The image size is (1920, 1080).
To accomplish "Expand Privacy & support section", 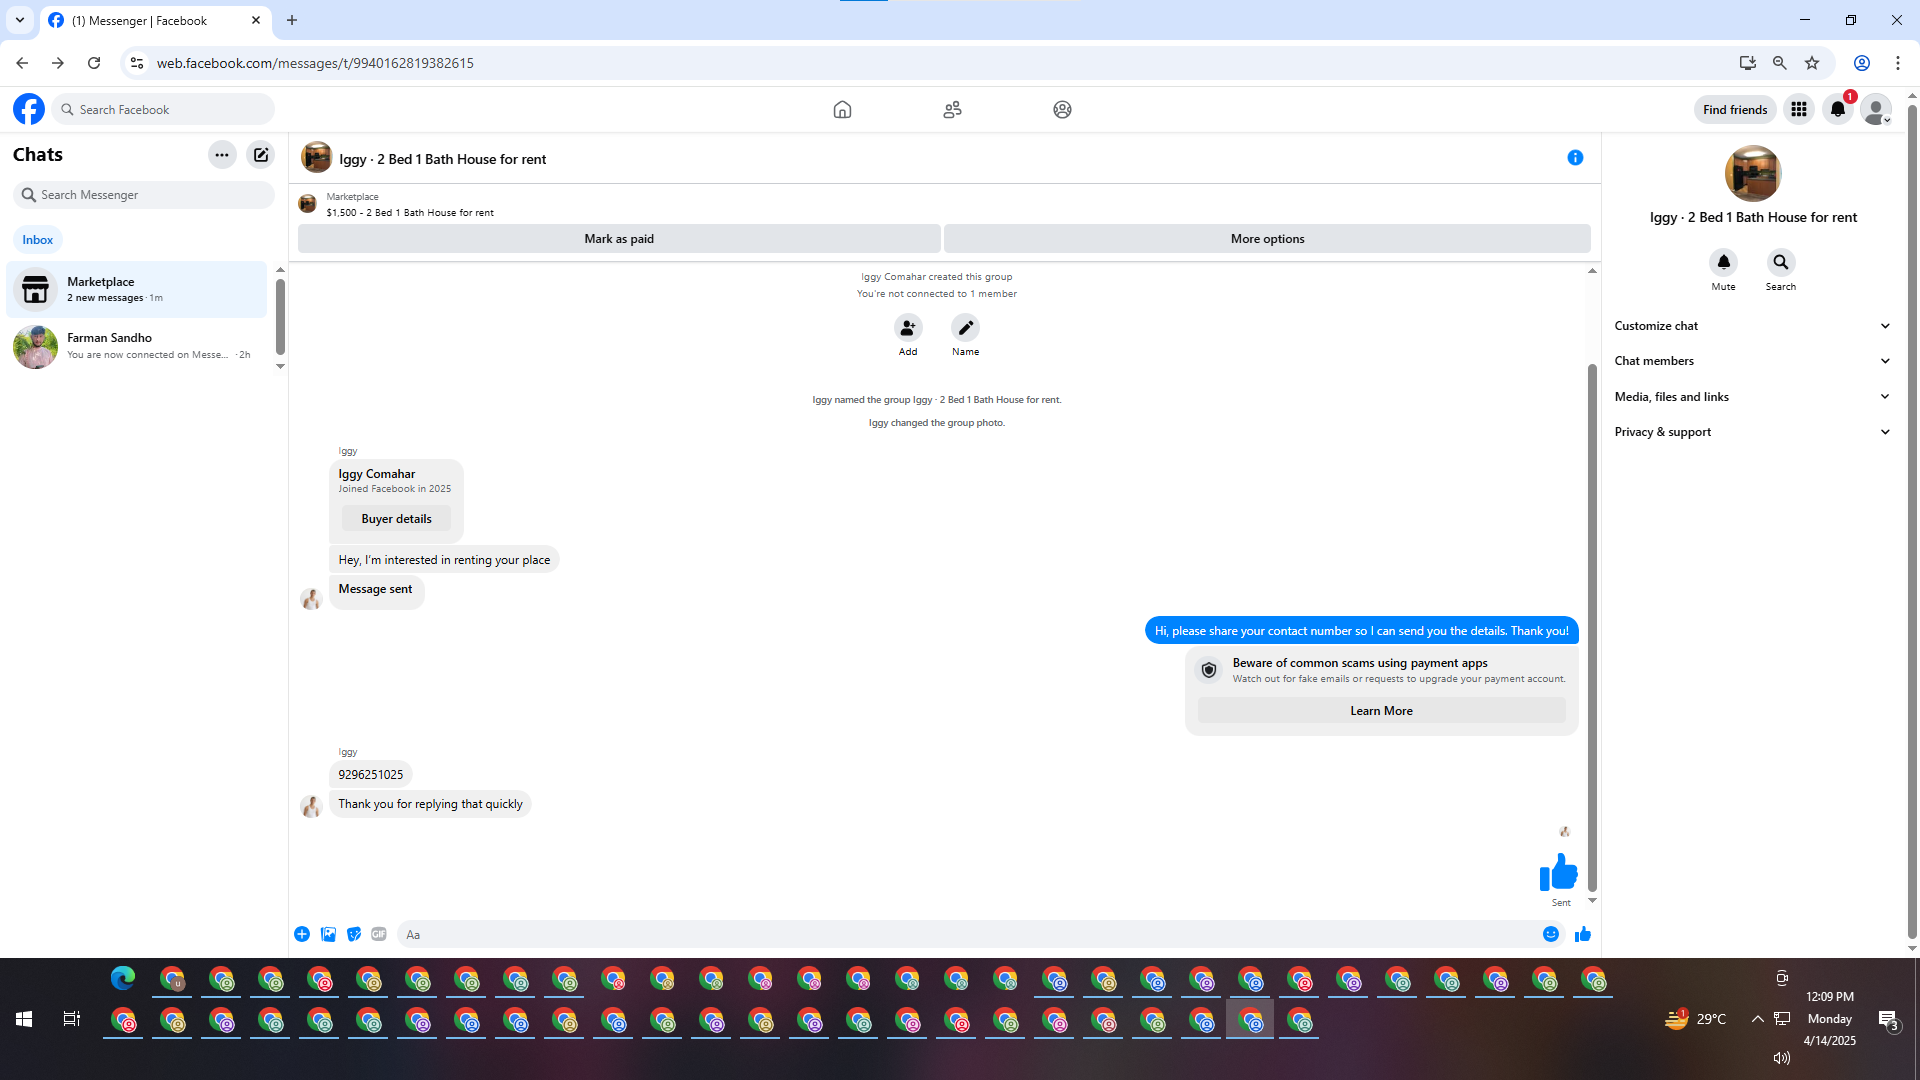I will click(x=1752, y=432).
